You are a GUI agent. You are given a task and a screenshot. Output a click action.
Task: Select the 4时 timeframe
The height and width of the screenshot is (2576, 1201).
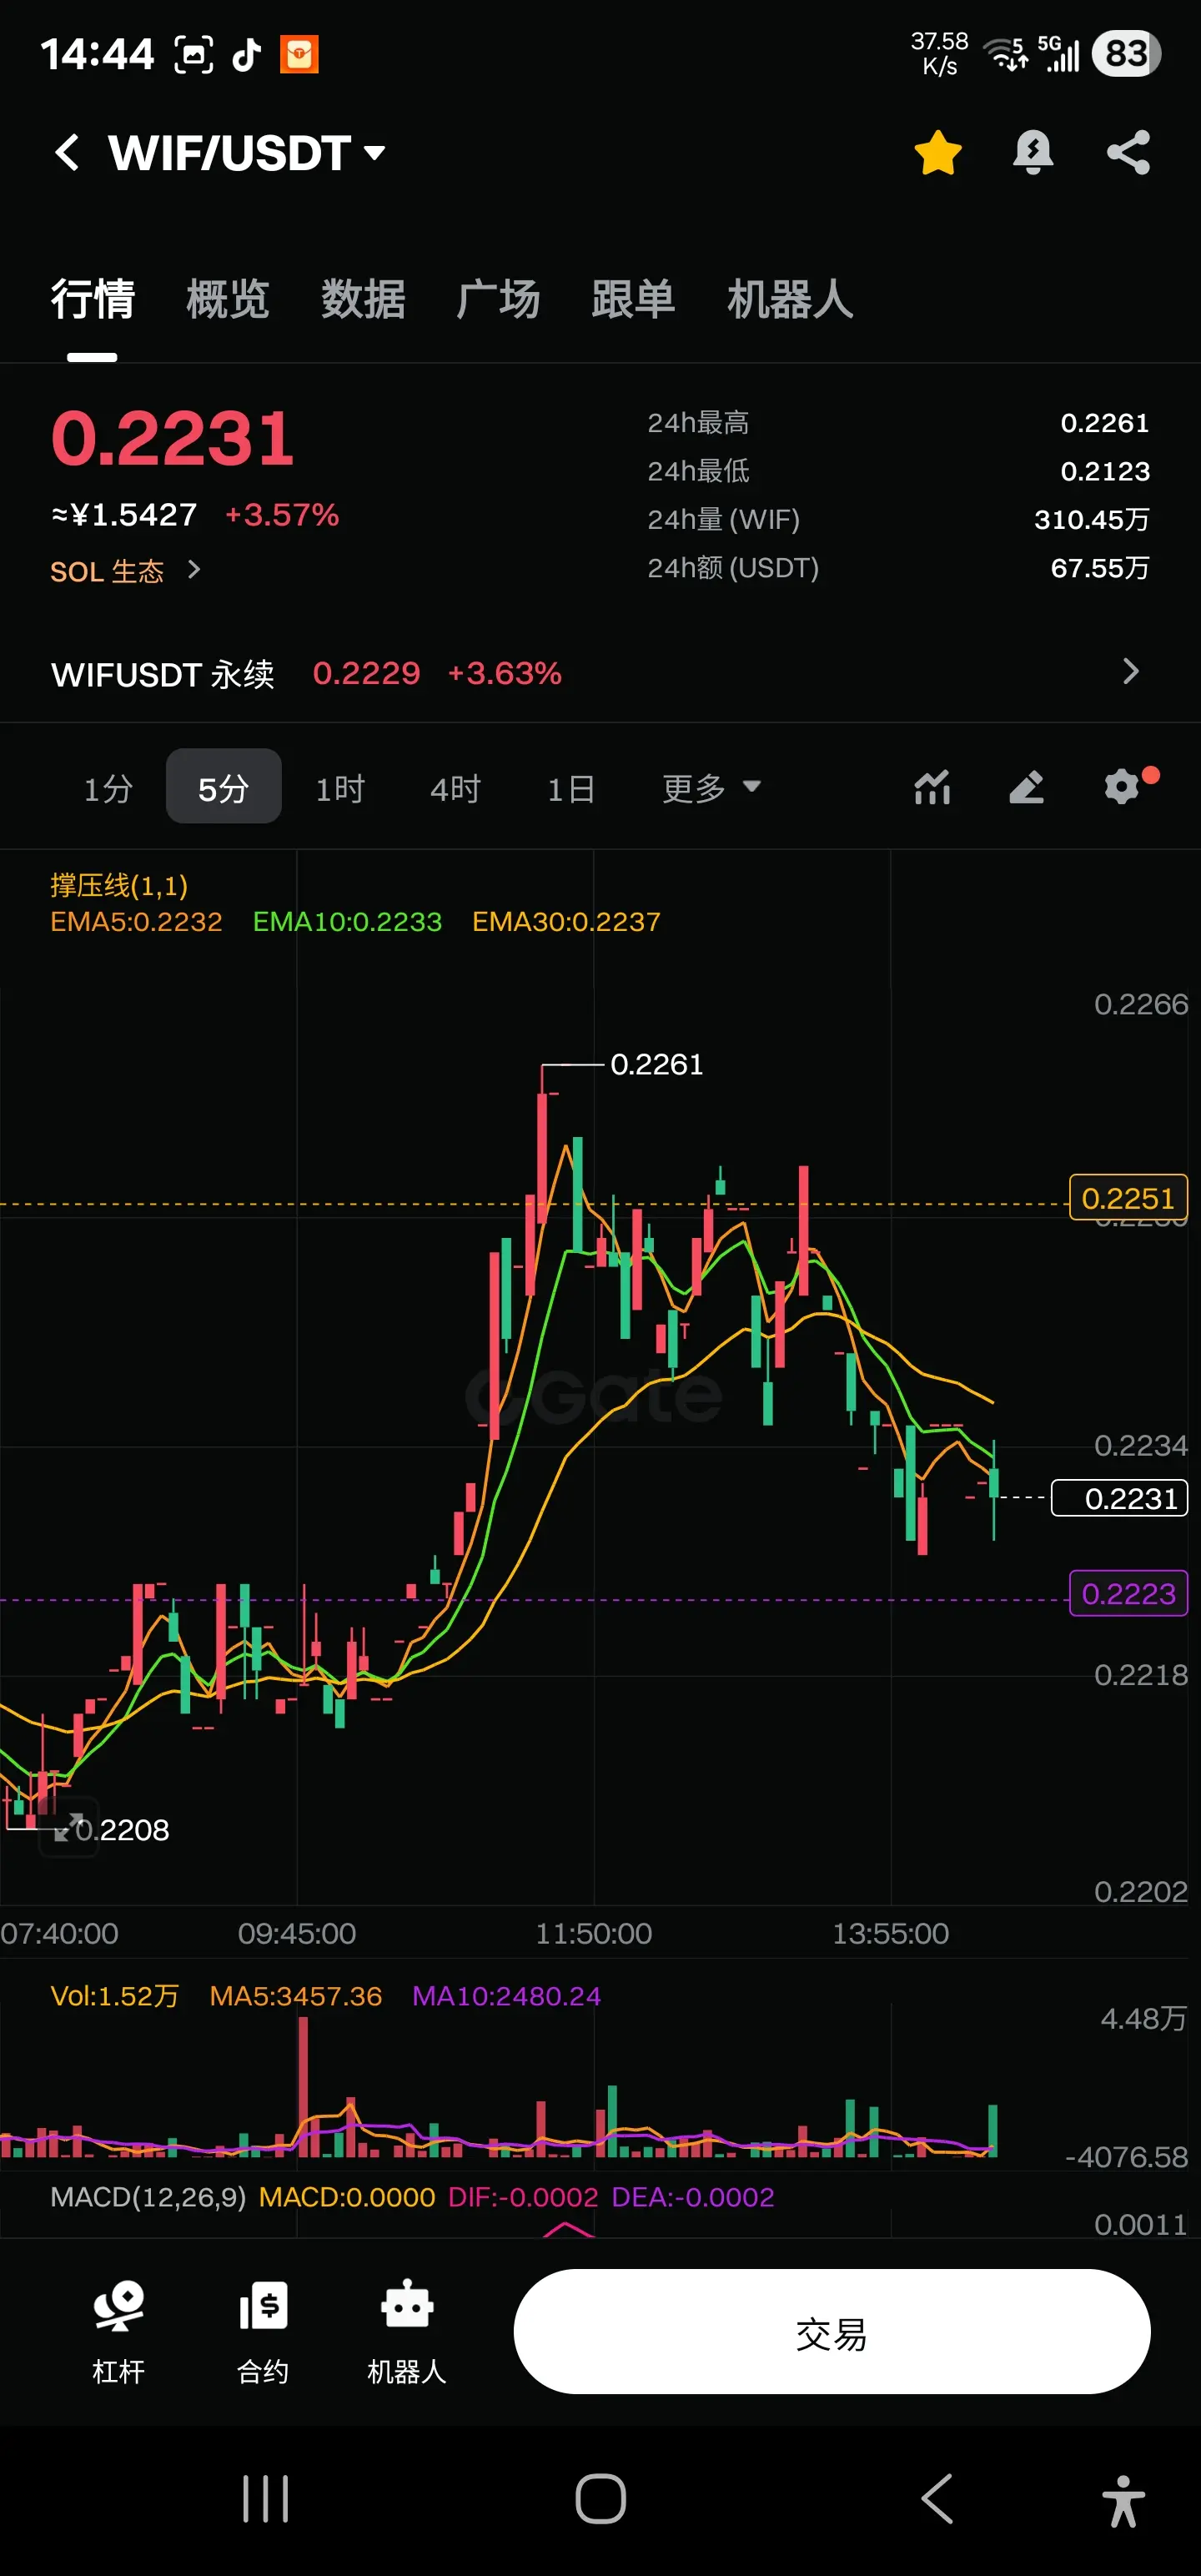[x=455, y=788]
